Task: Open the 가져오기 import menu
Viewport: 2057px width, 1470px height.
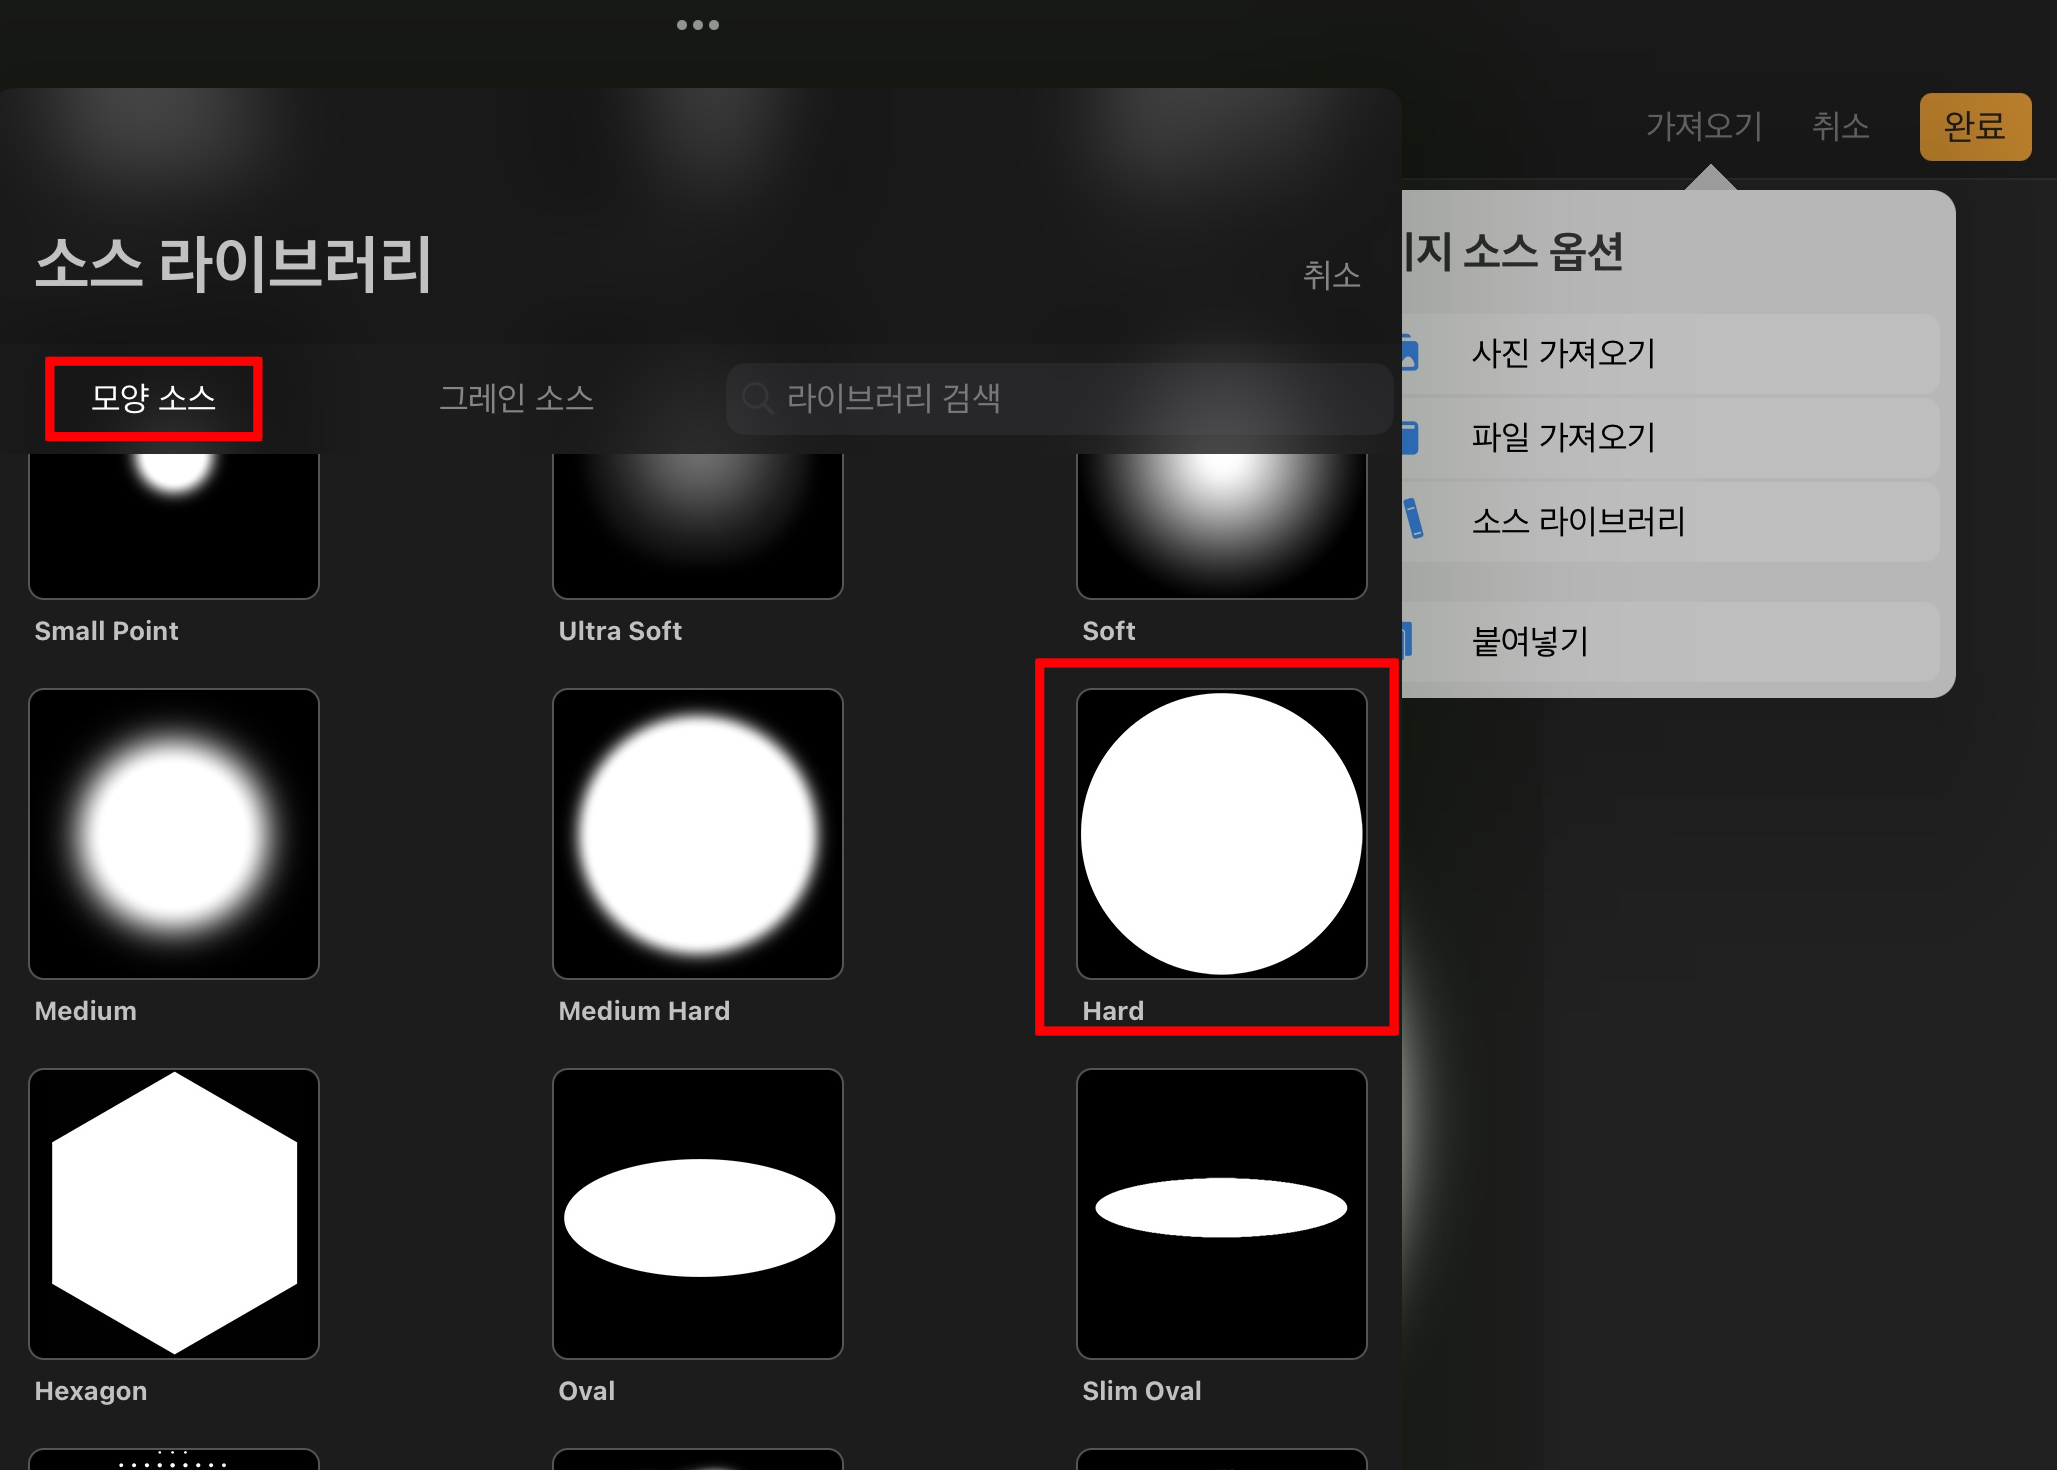Action: [1704, 126]
